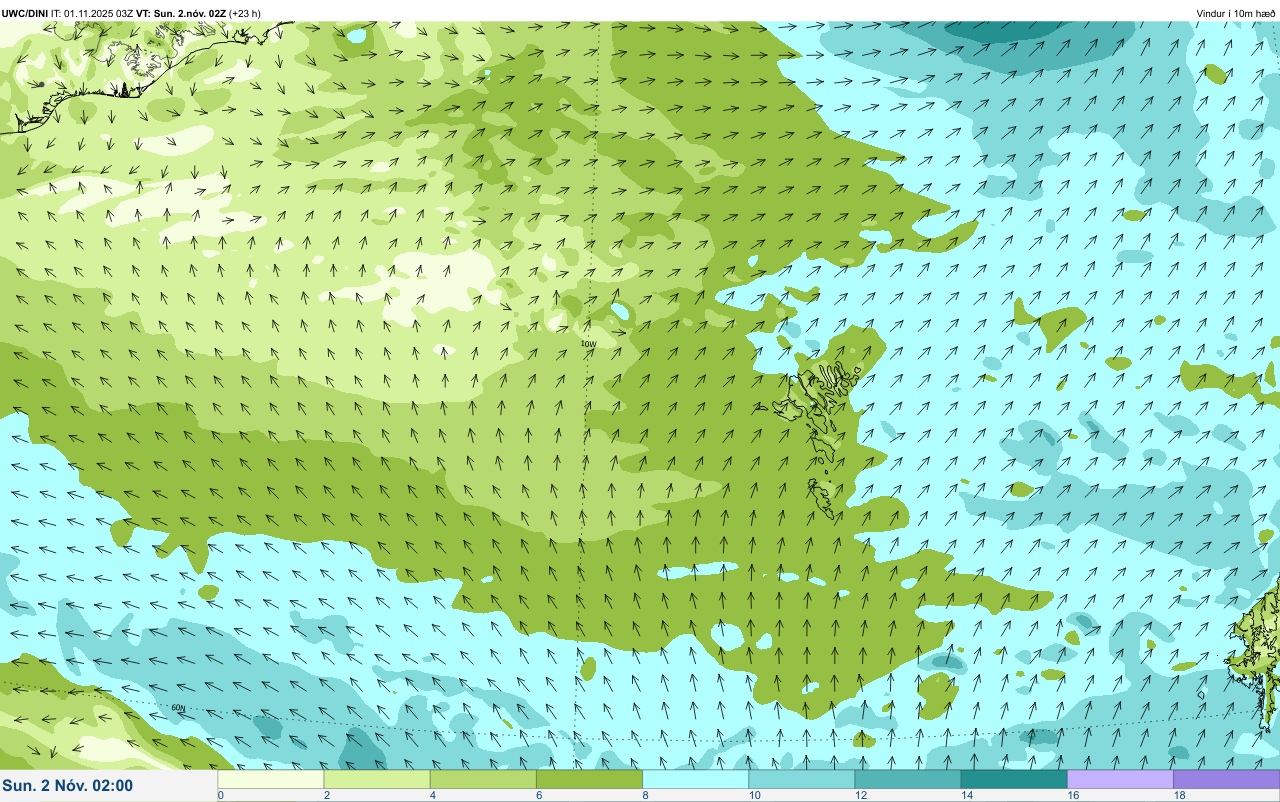This screenshot has height=802, width=1280.
Task: Click the 0–2 m/s pale yellow legend swatch
Action: 271,779
